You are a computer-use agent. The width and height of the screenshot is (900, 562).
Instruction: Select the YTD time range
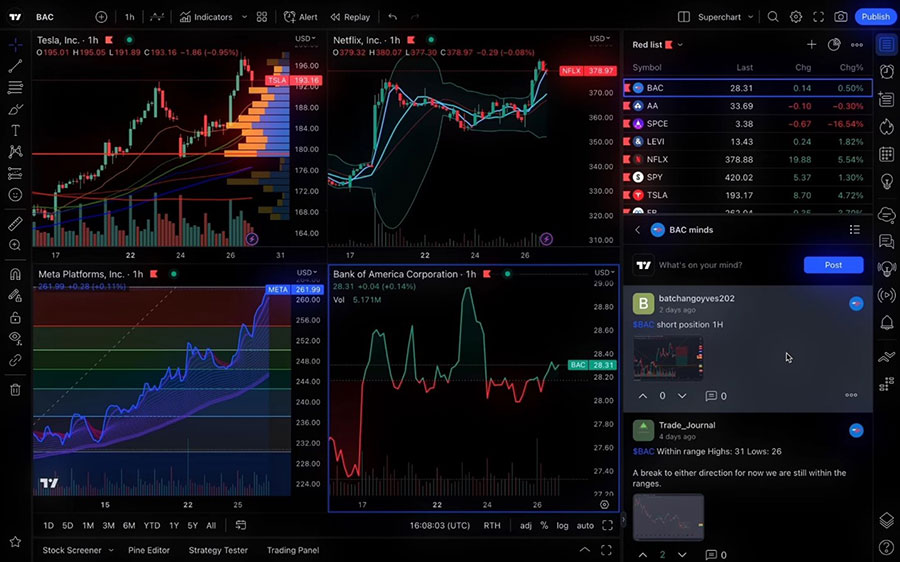[x=152, y=525]
